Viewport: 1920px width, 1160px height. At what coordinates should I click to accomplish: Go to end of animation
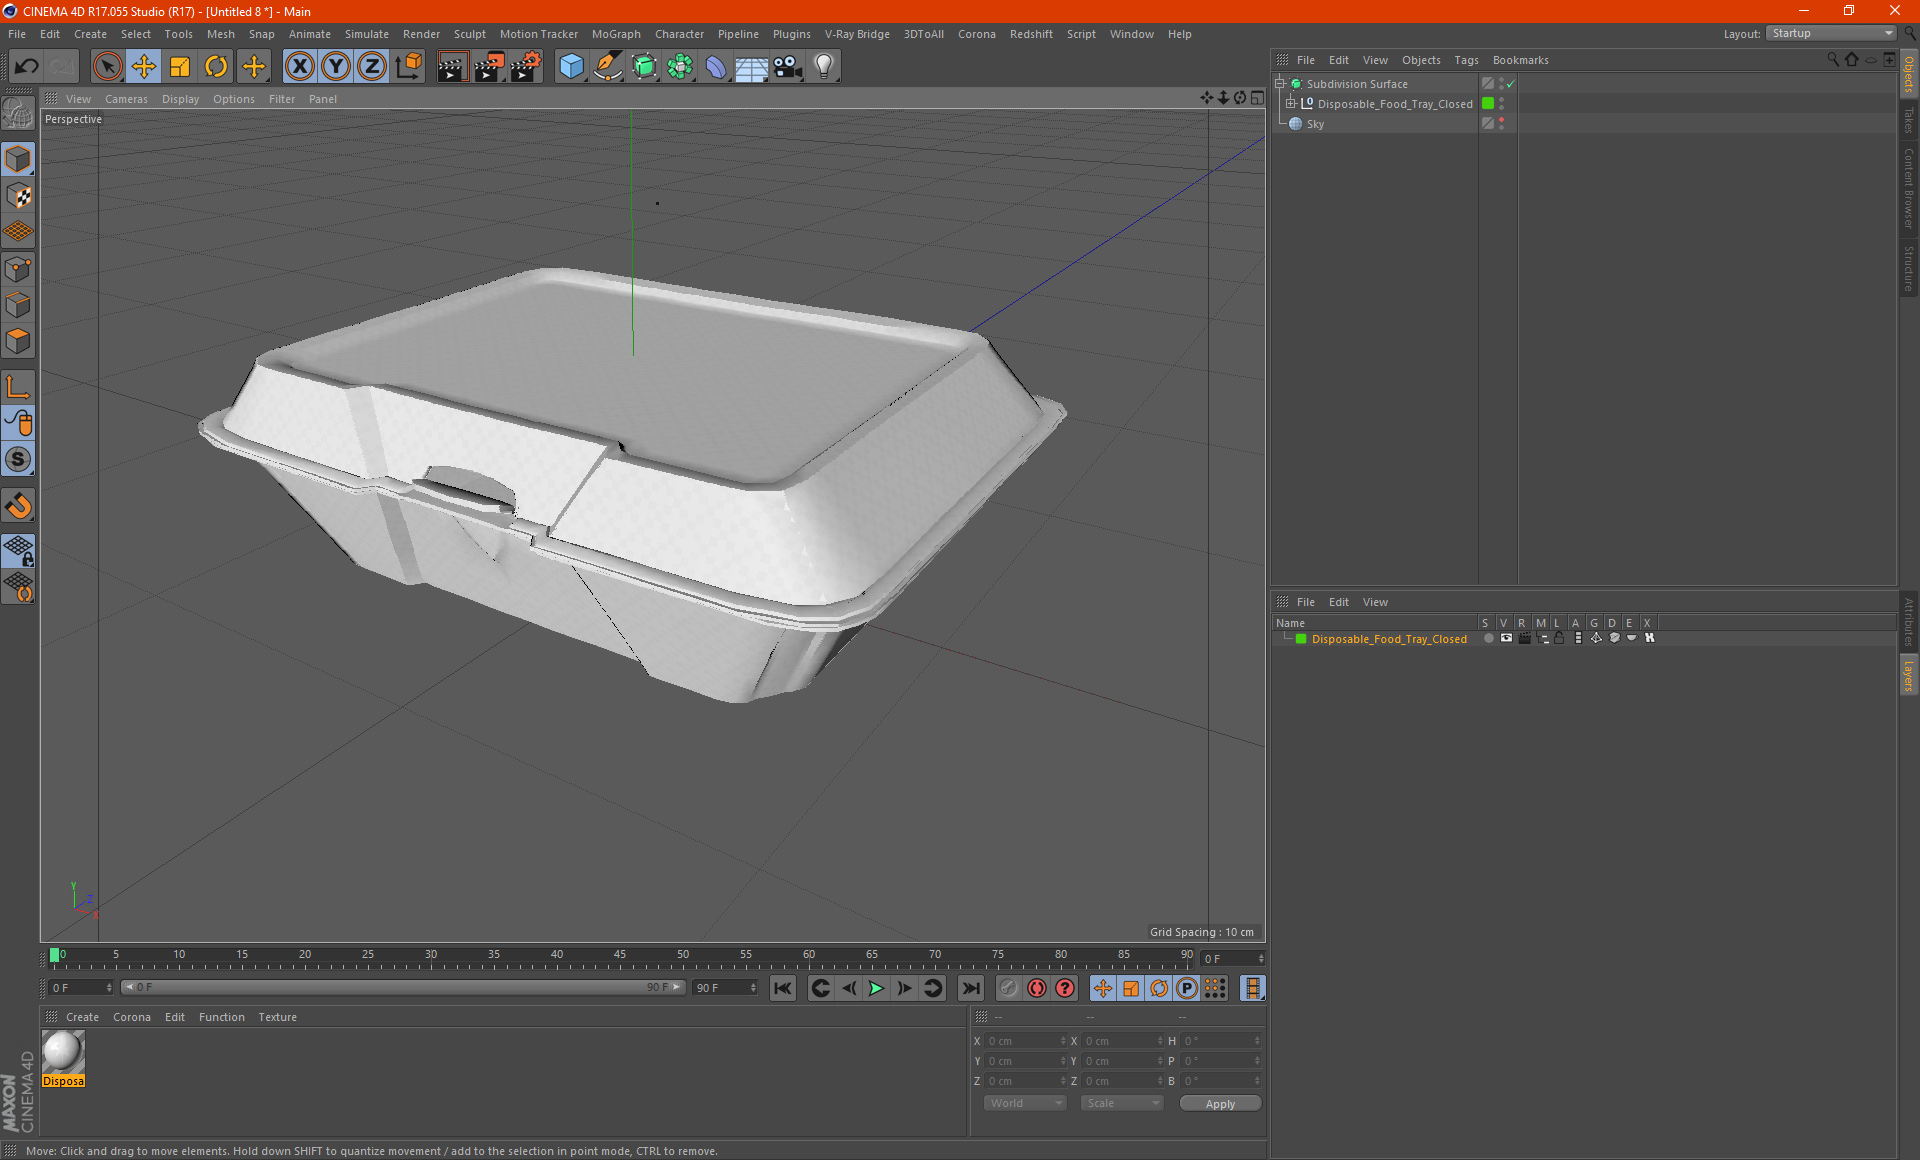tap(970, 988)
